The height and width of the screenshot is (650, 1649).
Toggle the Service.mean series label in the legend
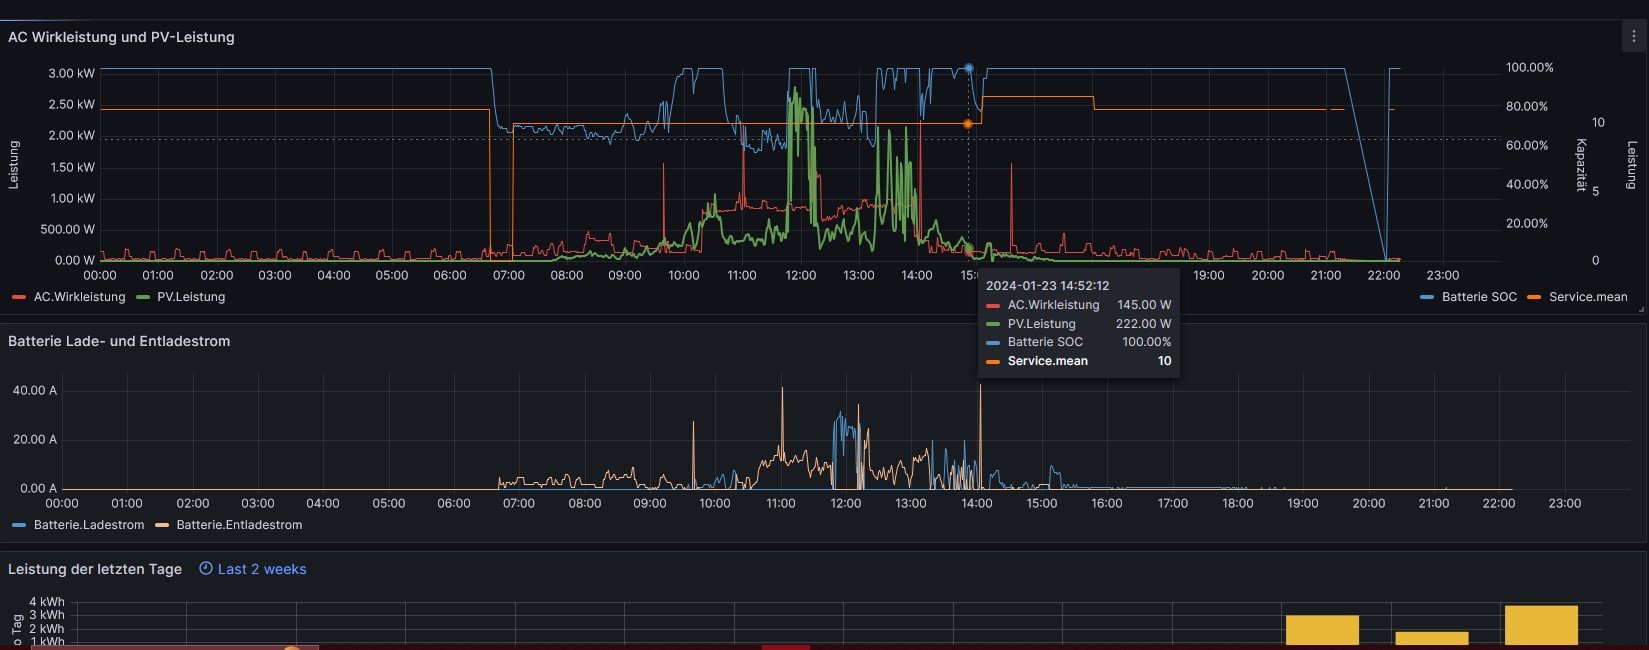click(1587, 297)
